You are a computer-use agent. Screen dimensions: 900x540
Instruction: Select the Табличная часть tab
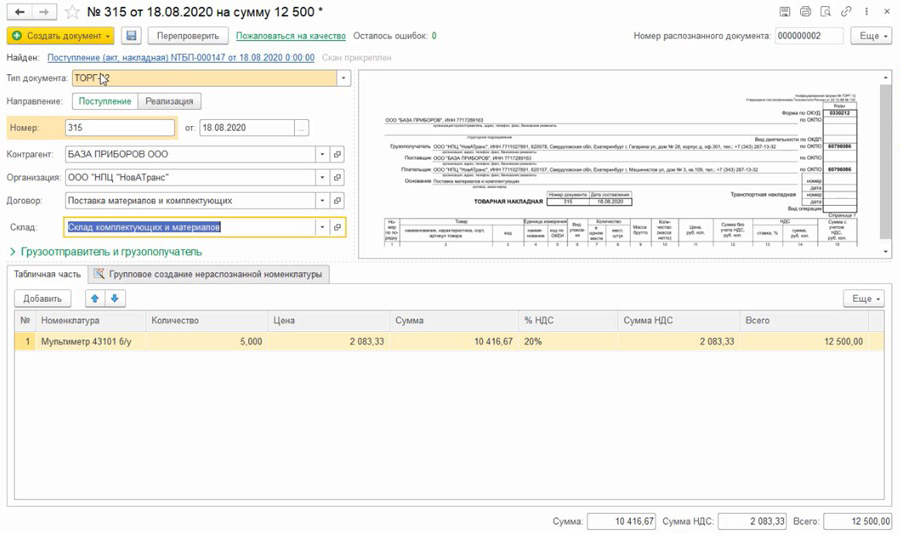pos(46,274)
